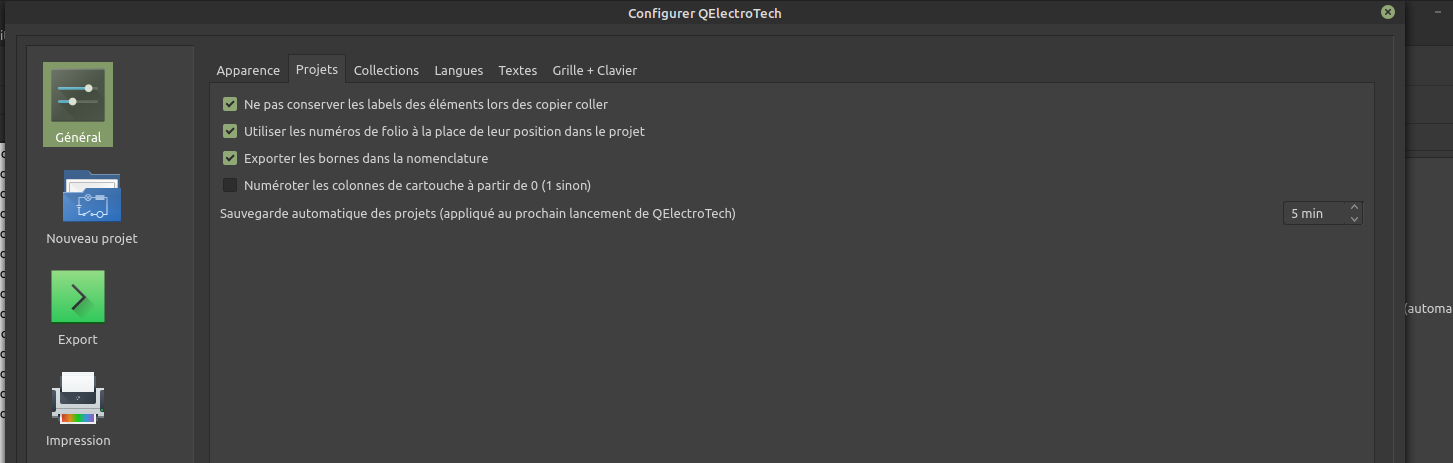Click the '5 min' autosave field
Image resolution: width=1453 pixels, height=463 pixels.
(1313, 213)
